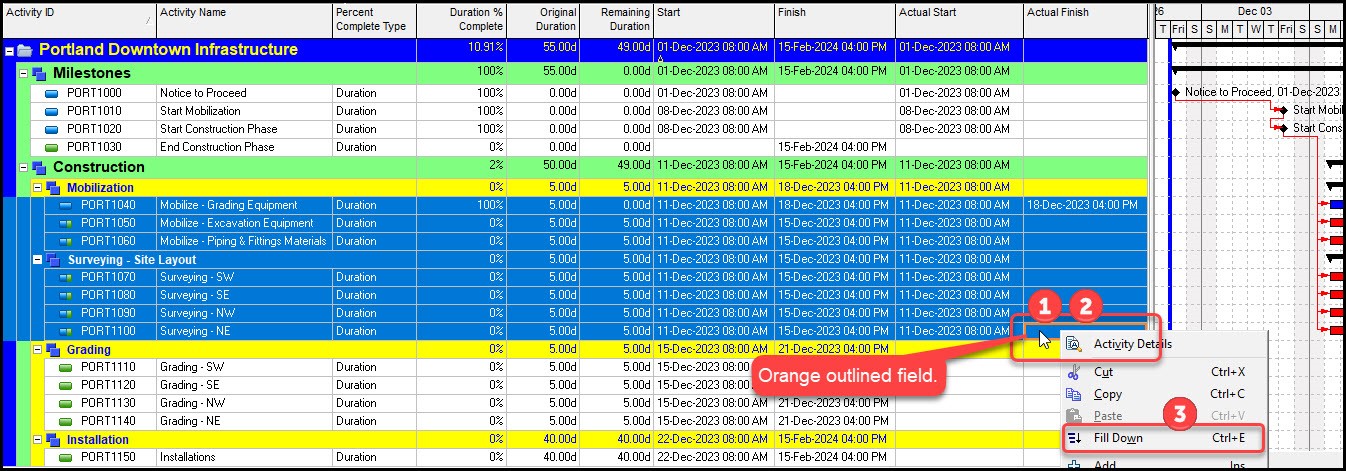
Task: Collapse the Grading WBS band
Action: click(x=37, y=350)
